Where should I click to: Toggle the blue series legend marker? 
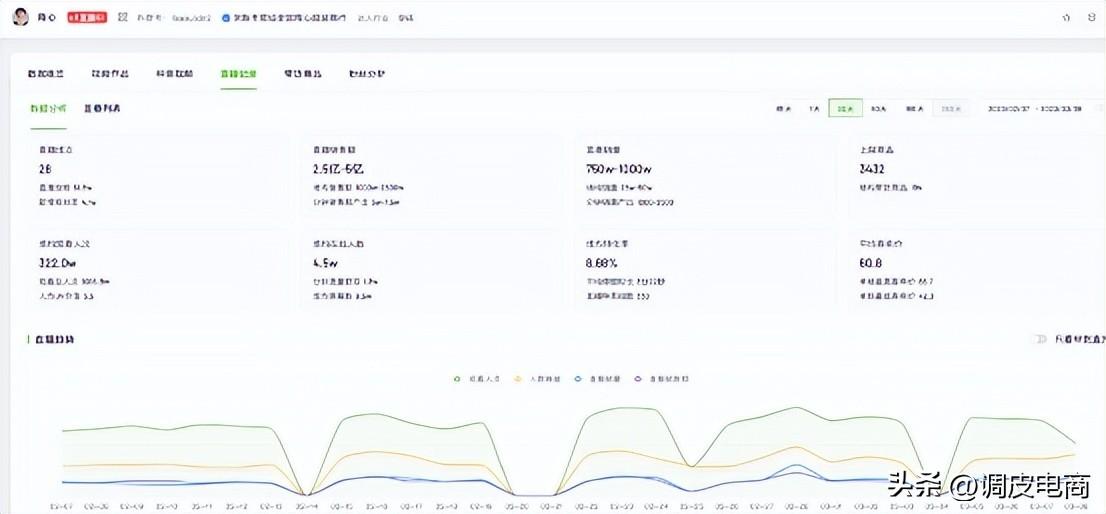[579, 379]
